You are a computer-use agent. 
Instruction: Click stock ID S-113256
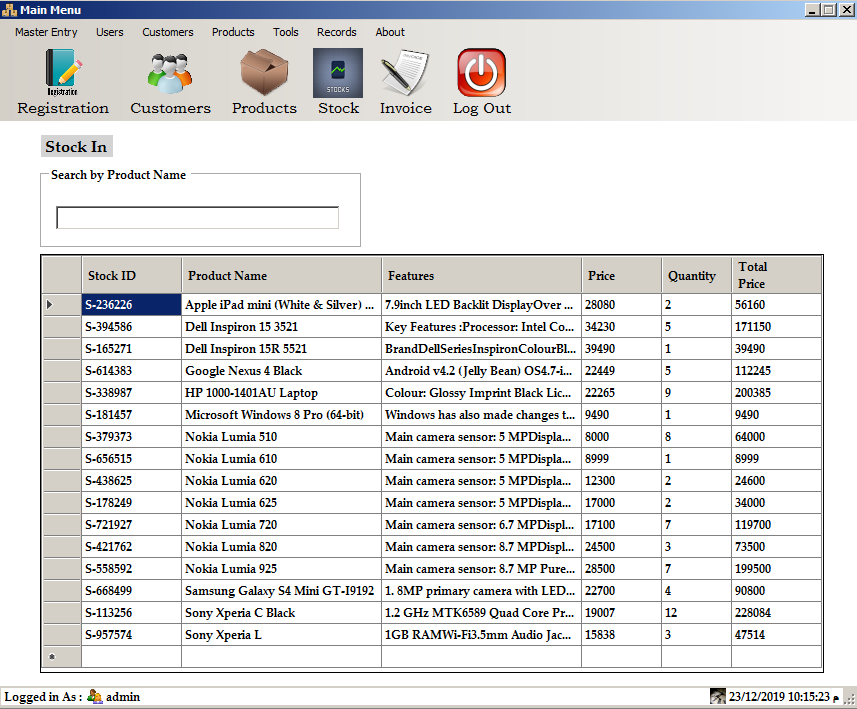tap(132, 613)
